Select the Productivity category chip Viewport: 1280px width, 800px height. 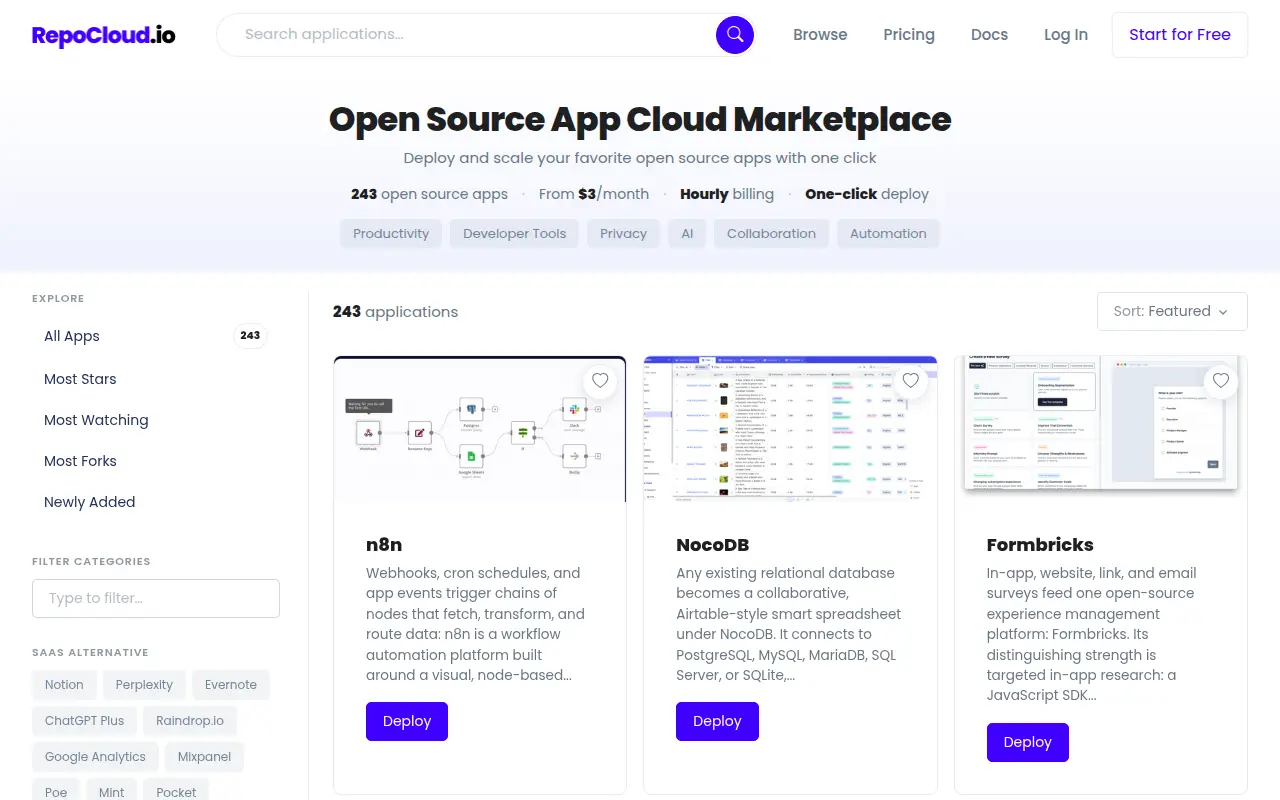(x=391, y=234)
